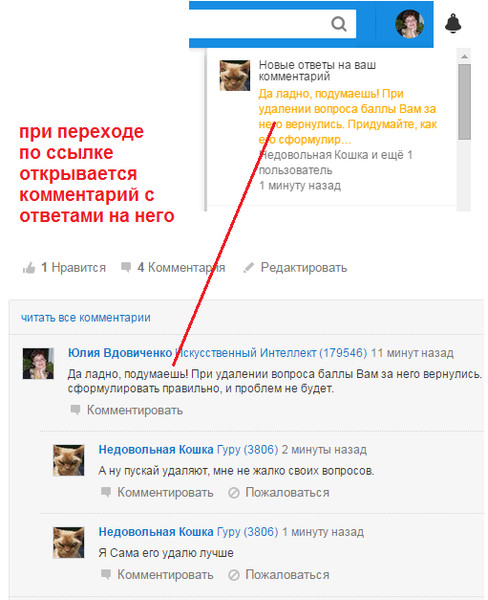Click the cat avatar in notification panel
The height and width of the screenshot is (600, 488).
point(235,75)
